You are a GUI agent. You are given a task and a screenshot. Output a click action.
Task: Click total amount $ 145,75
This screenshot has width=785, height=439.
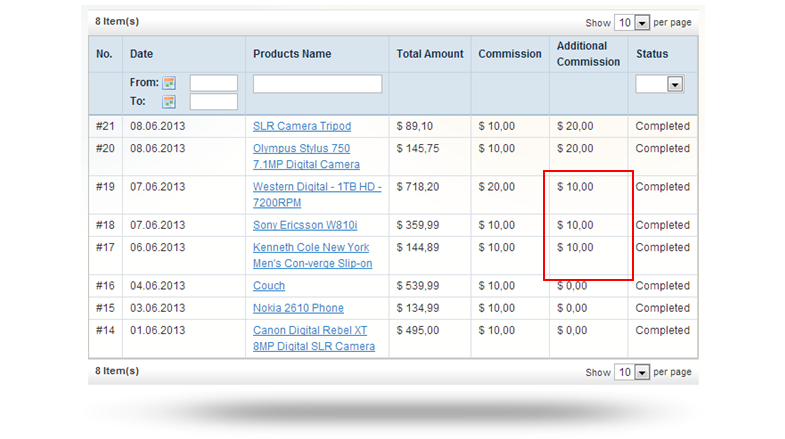tap(418, 149)
